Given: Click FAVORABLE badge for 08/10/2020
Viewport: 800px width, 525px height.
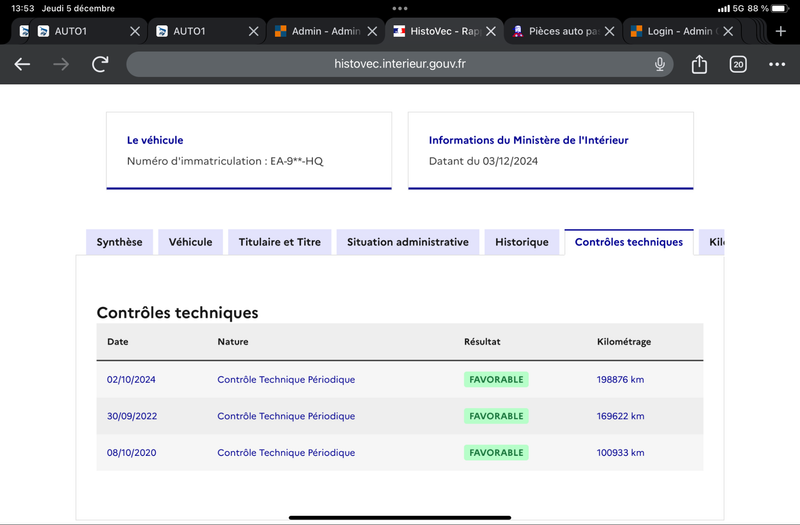Looking at the screenshot, I should tap(496, 453).
